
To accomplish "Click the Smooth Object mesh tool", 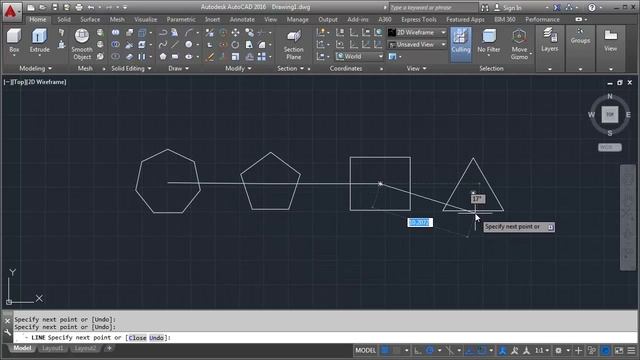I will click(x=82, y=44).
